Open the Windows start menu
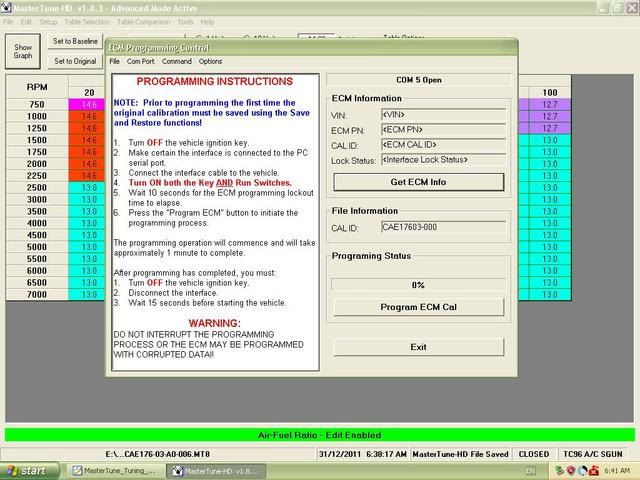Screen dimensions: 640x480 click(28, 471)
